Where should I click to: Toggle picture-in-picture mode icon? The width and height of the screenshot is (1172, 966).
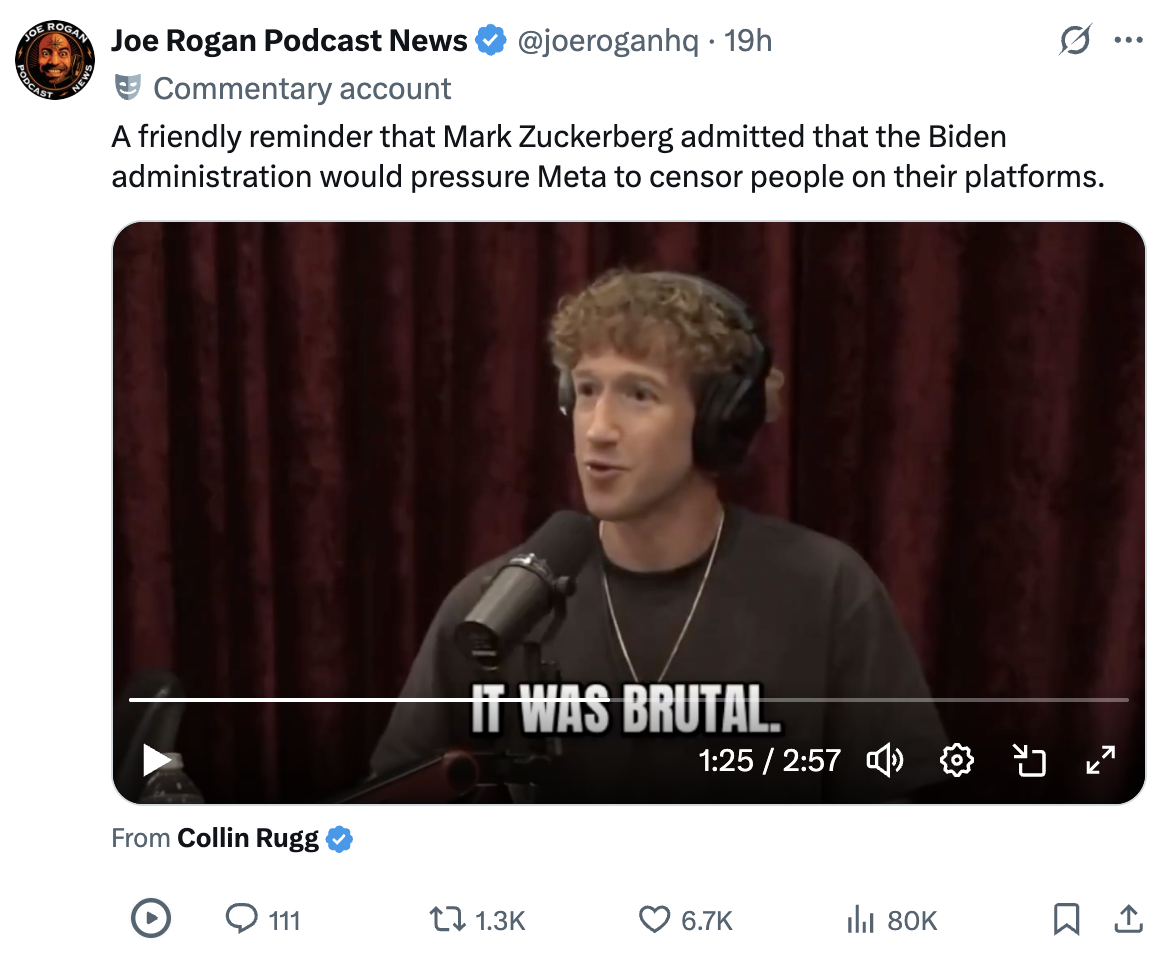[1029, 761]
